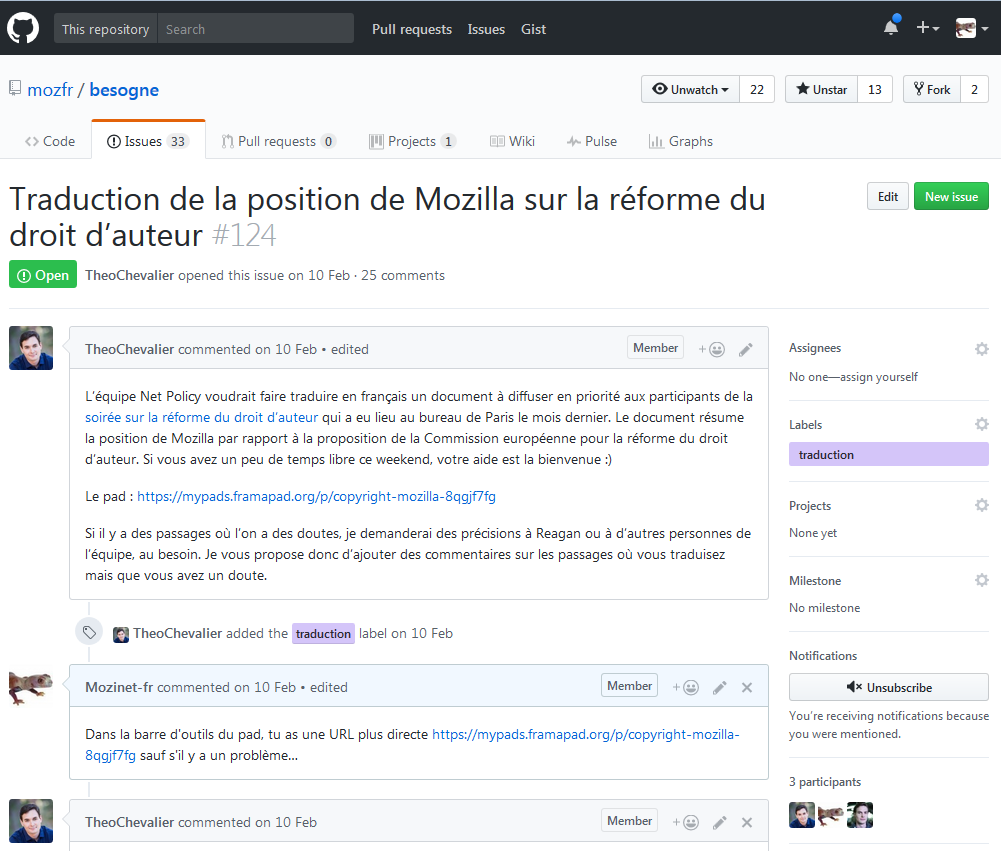1001x851 pixels.
Task: Add reaction to last TheoChevalier comment
Action: (686, 822)
